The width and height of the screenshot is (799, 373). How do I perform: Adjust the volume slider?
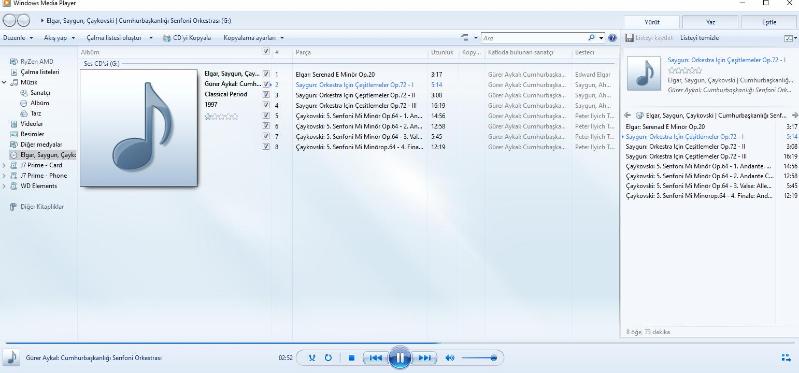[x=479, y=358]
